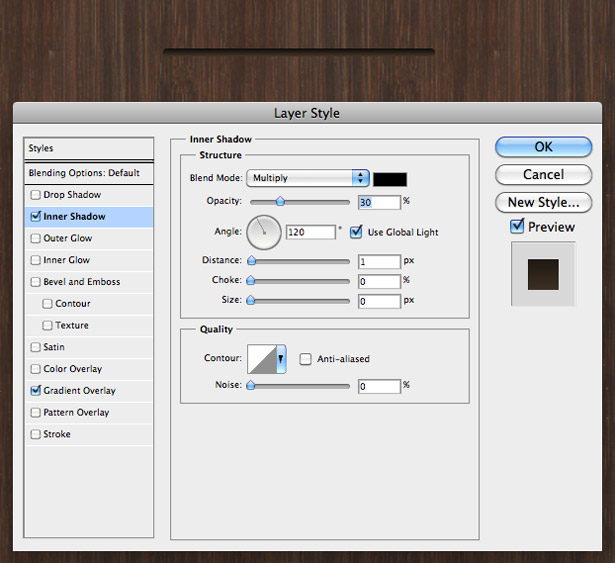The width and height of the screenshot is (615, 563).
Task: Toggle the Preview checkbox
Action: (517, 226)
